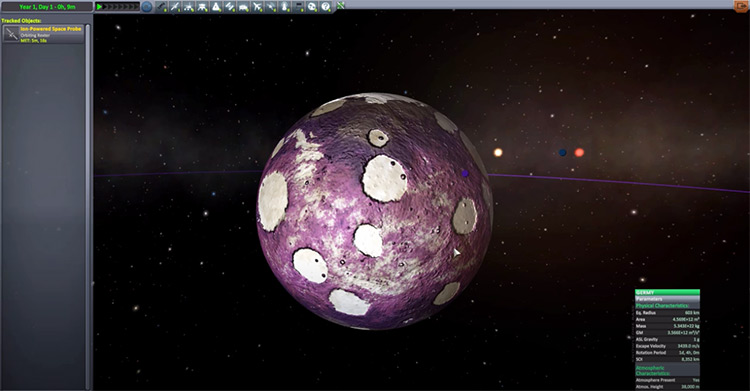Click the round blue button beside warp
750x391 pixels.
tap(147, 7)
